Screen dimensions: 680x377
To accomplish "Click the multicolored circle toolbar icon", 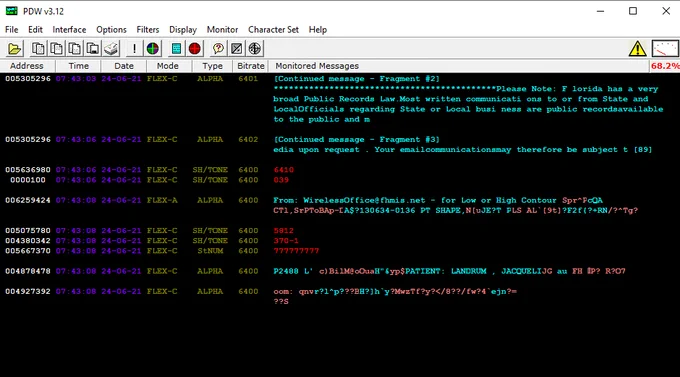I will [x=153, y=49].
